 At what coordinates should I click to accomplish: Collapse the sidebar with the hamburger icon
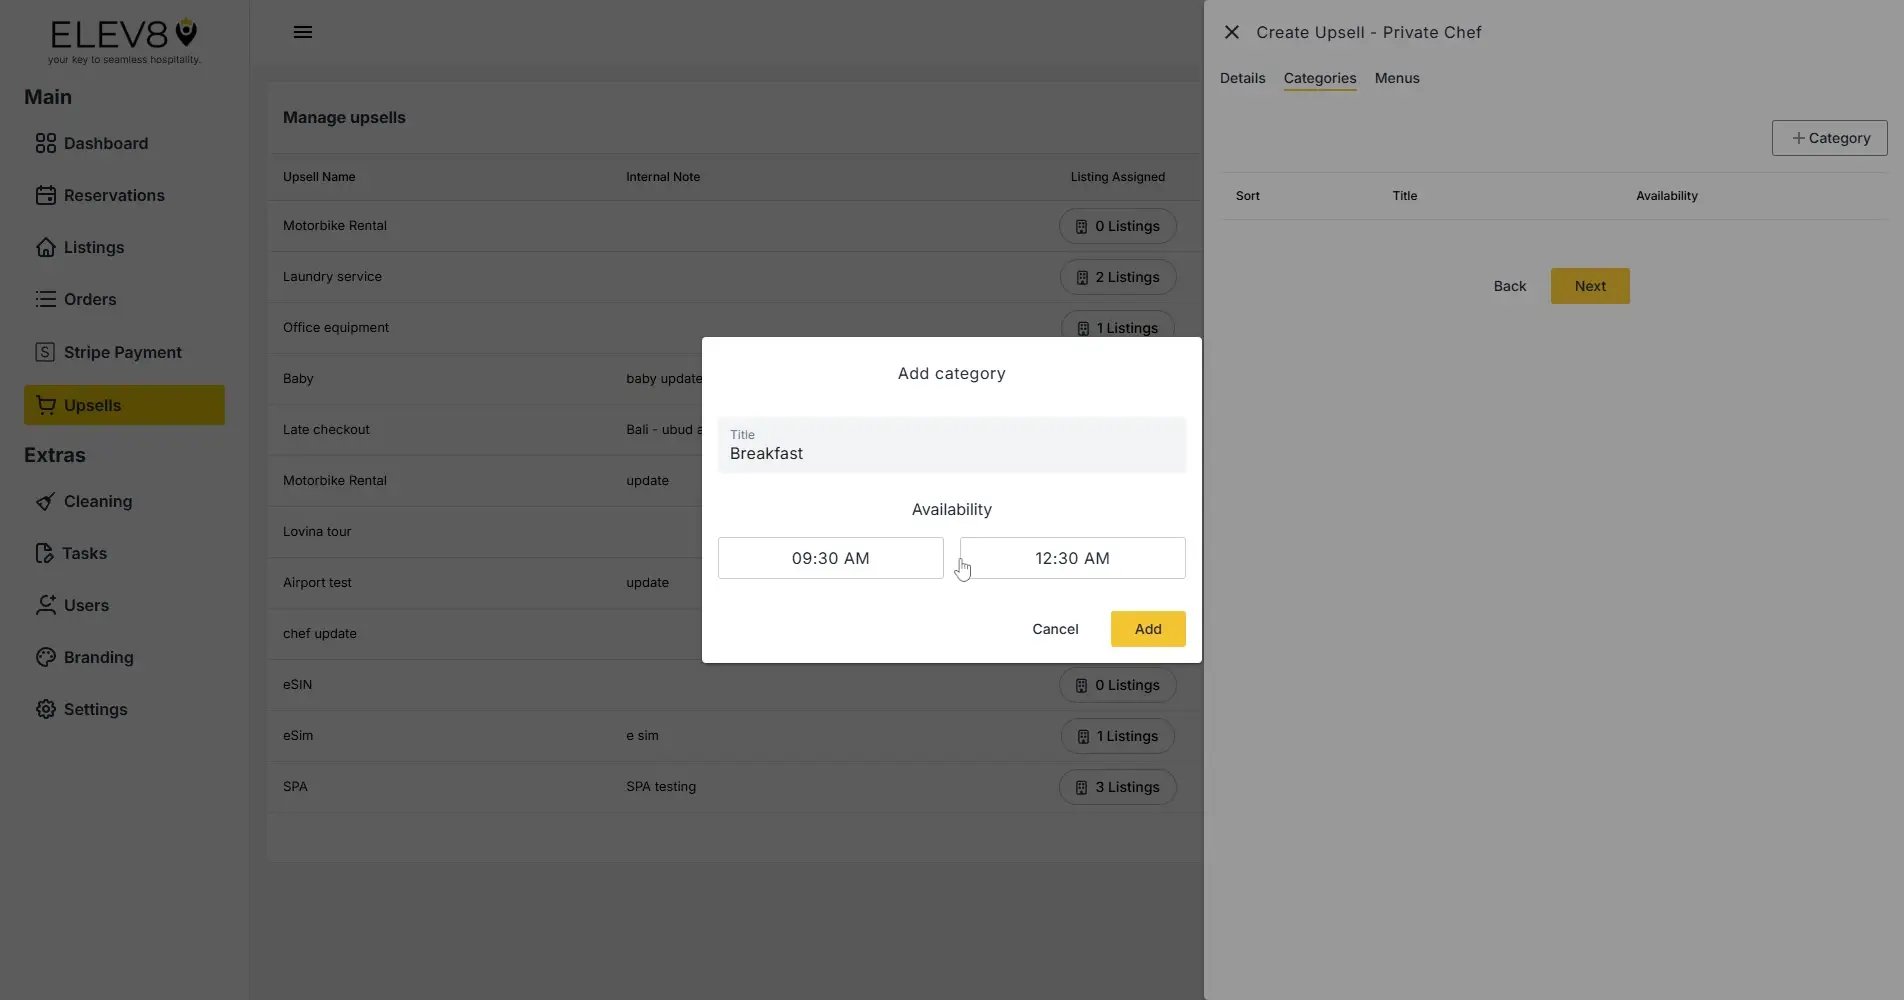[x=303, y=31]
